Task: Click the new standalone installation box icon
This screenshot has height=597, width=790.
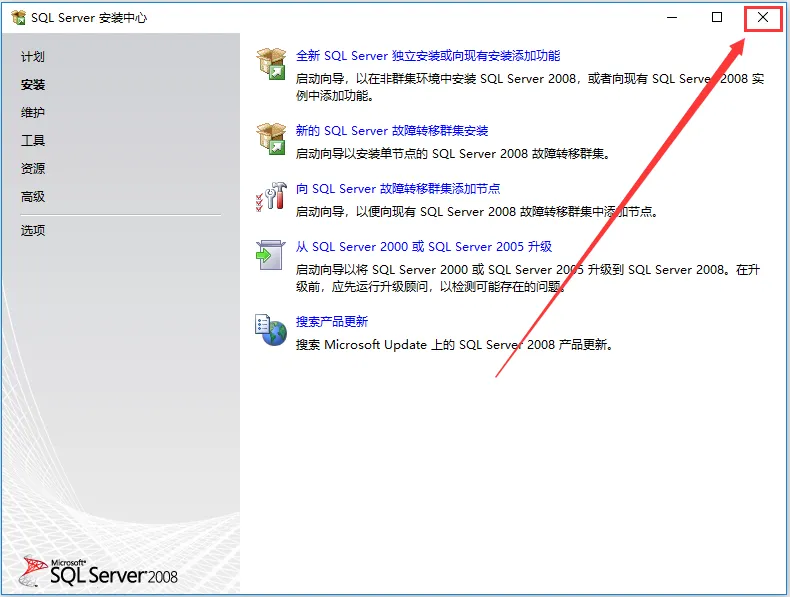Action: 271,62
